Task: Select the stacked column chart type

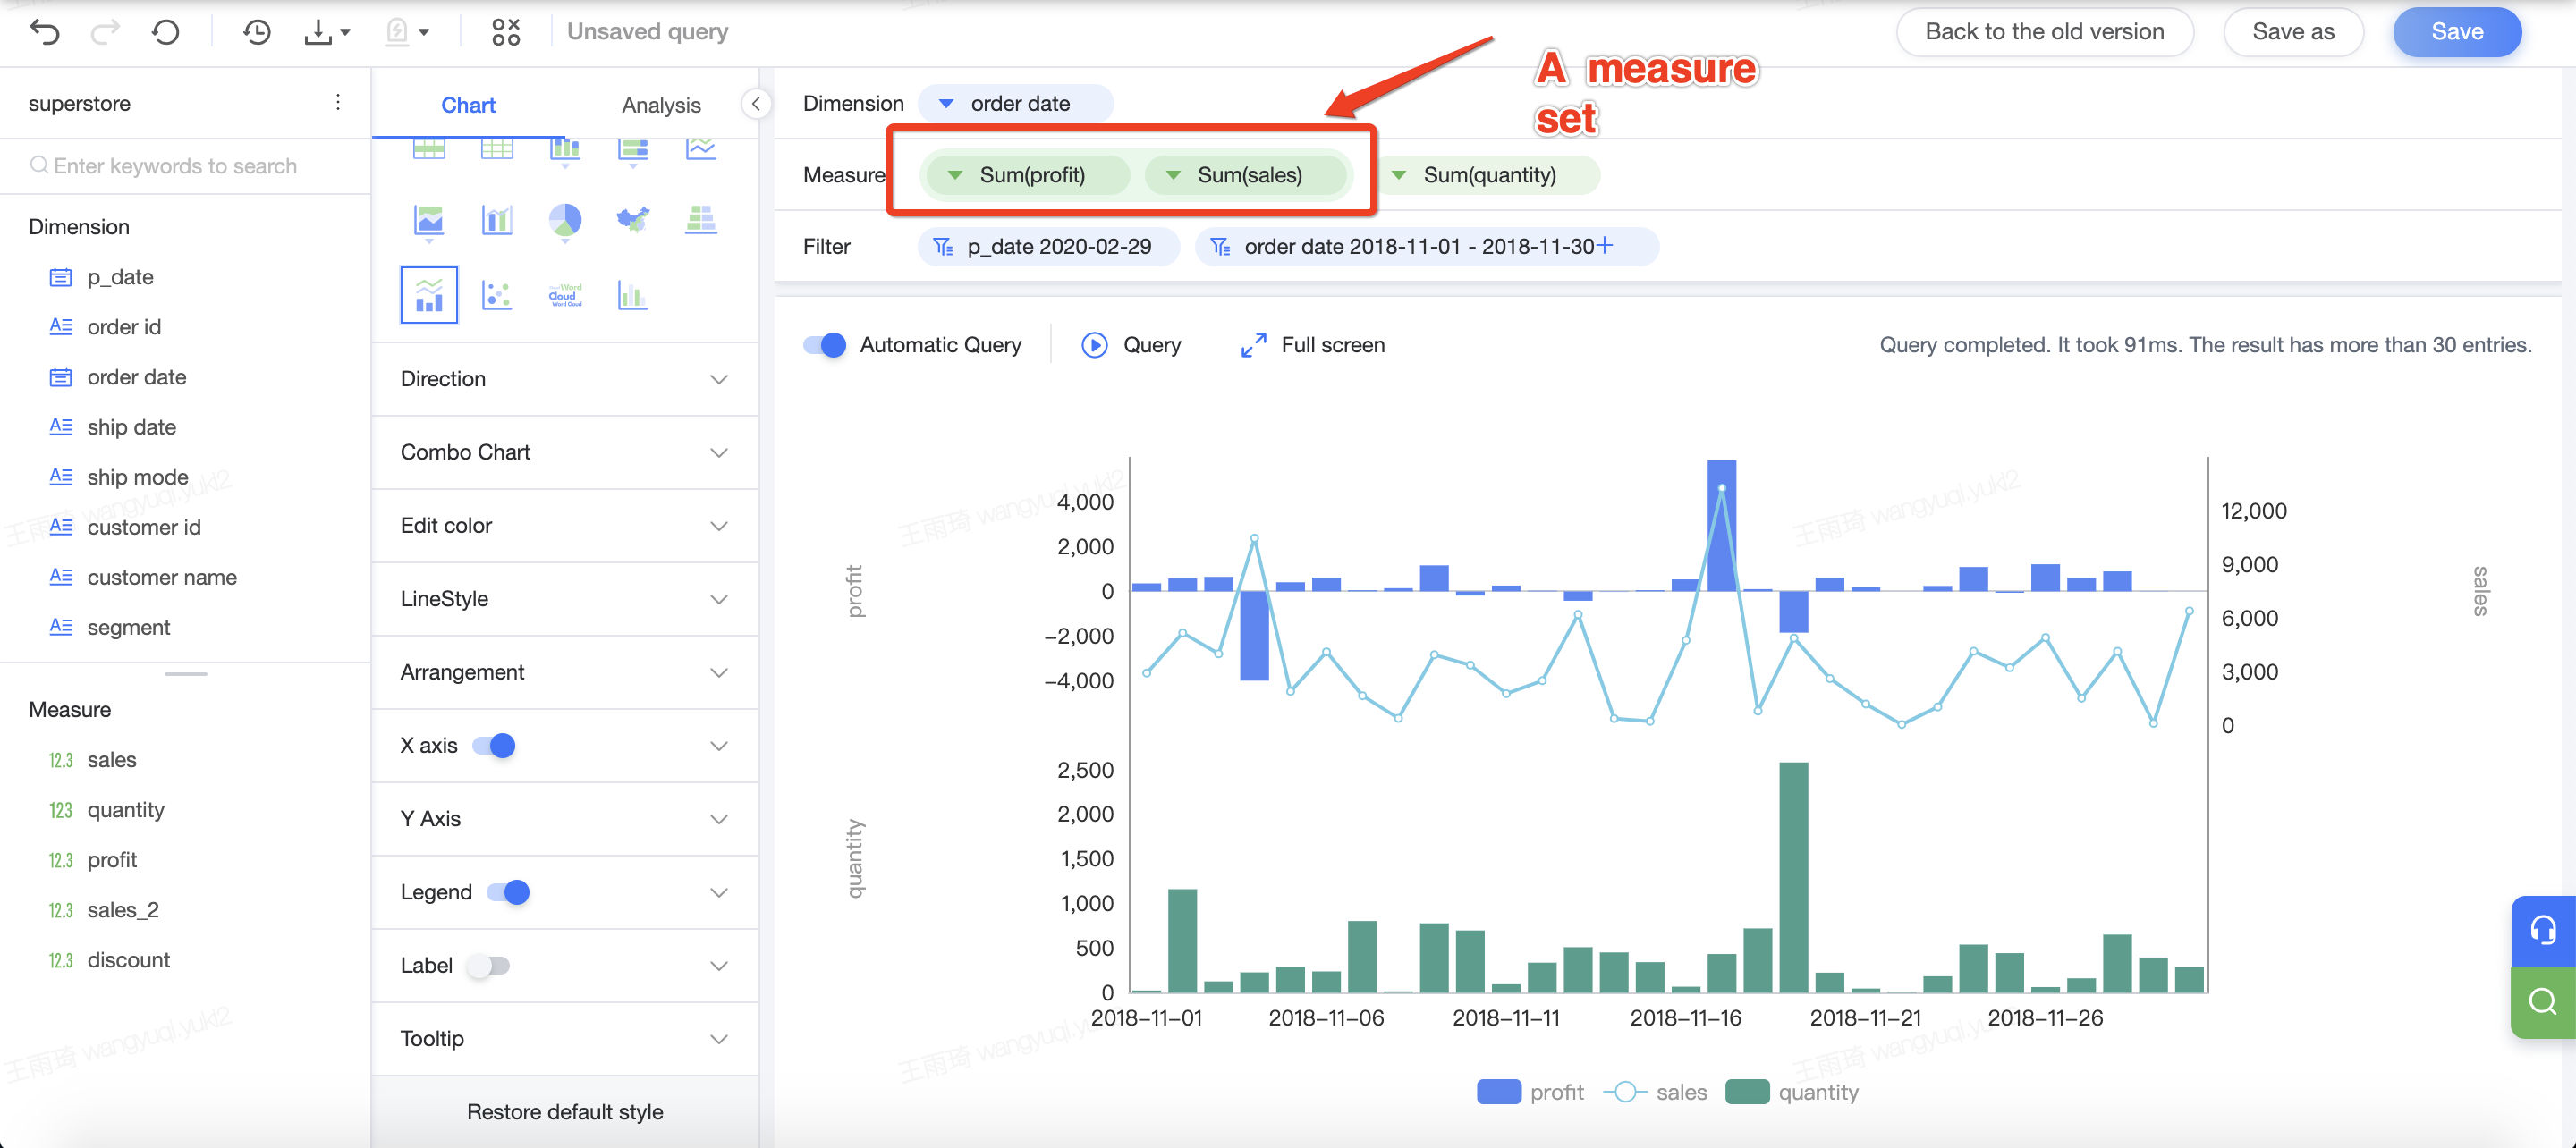Action: (565, 150)
